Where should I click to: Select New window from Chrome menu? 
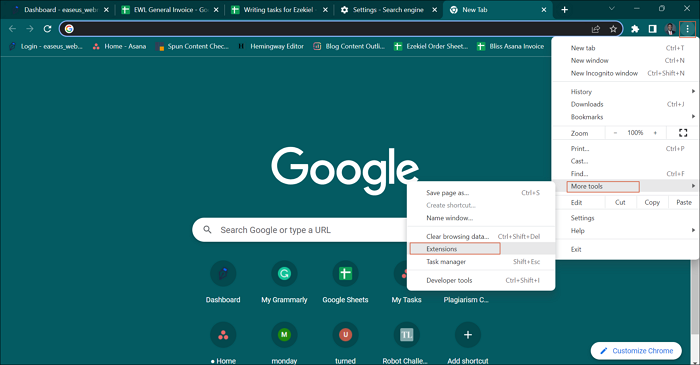(625, 60)
